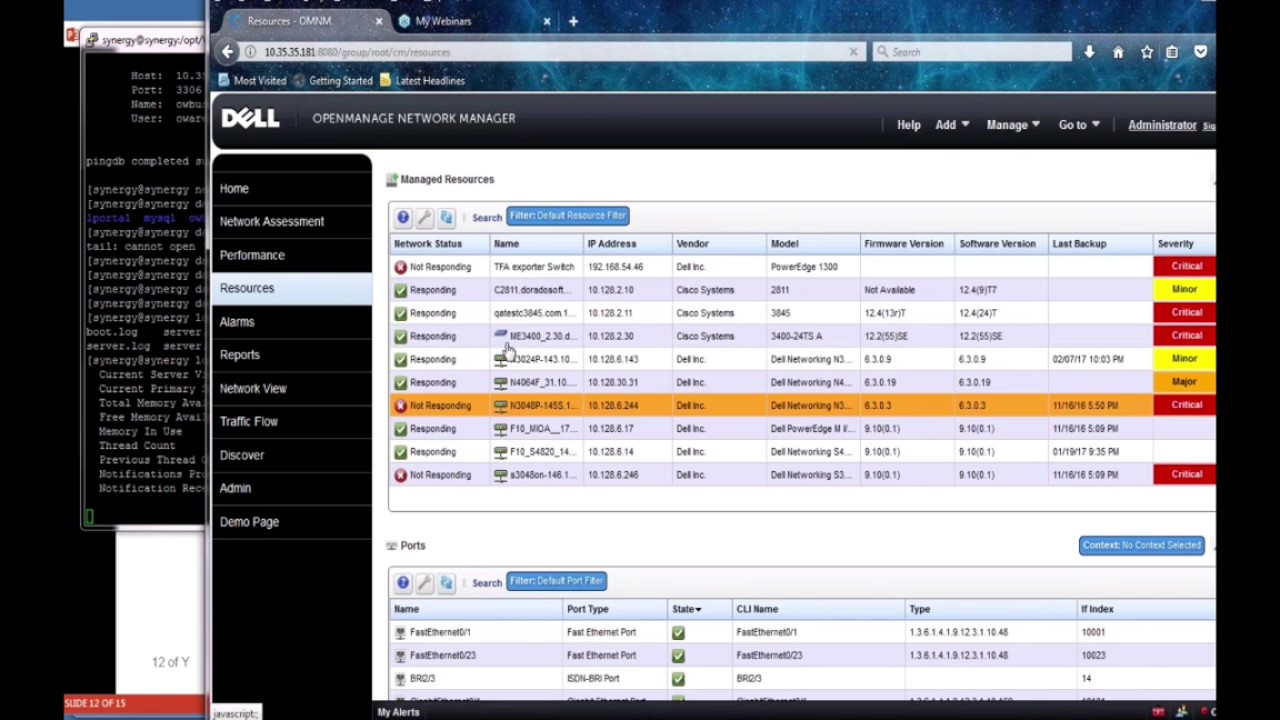Open the wrench settings icon in Ports toolbar
The image size is (1280, 720).
pyautogui.click(x=425, y=582)
